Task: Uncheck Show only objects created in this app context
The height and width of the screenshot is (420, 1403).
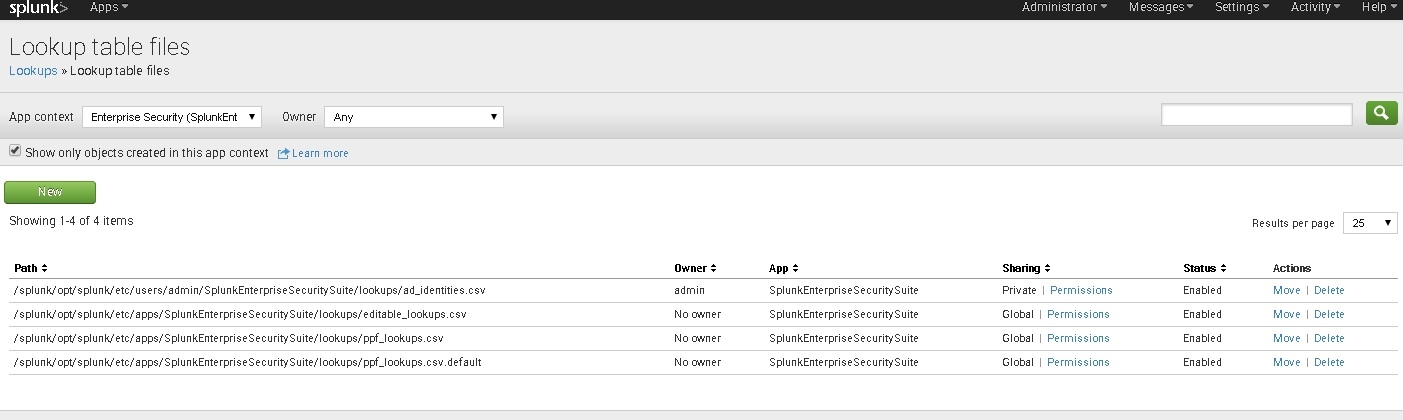Action: tap(15, 151)
